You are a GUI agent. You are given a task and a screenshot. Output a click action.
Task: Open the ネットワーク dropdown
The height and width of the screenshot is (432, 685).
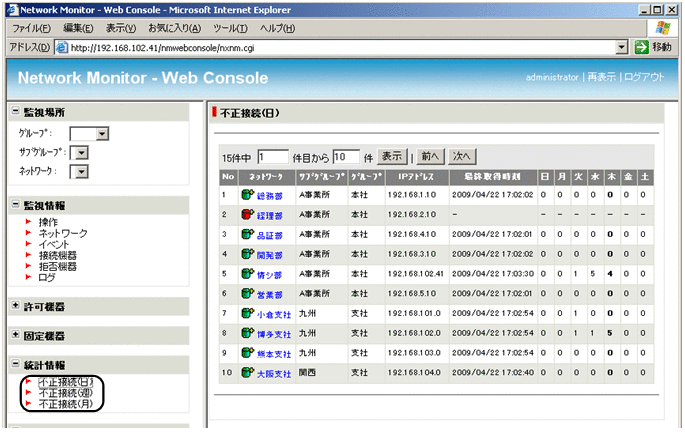click(82, 172)
